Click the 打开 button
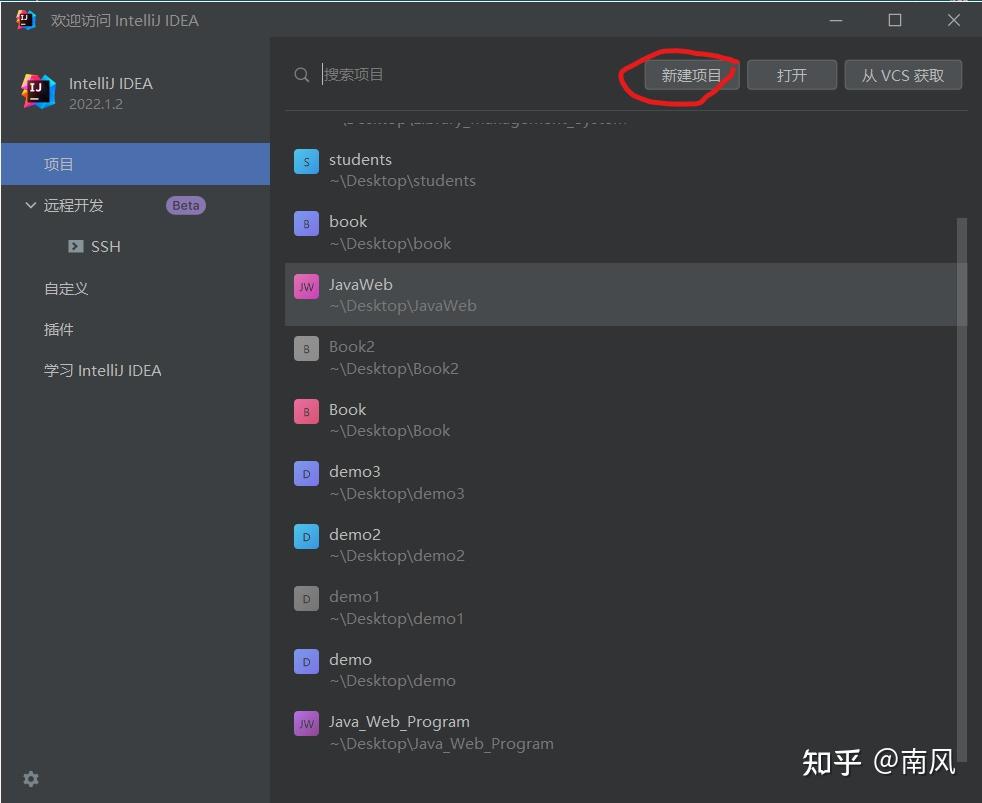 click(x=792, y=75)
